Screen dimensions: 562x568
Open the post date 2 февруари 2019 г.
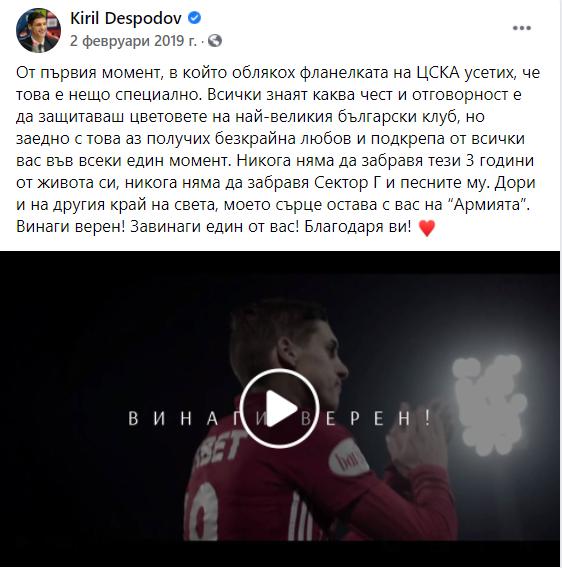tap(133, 41)
